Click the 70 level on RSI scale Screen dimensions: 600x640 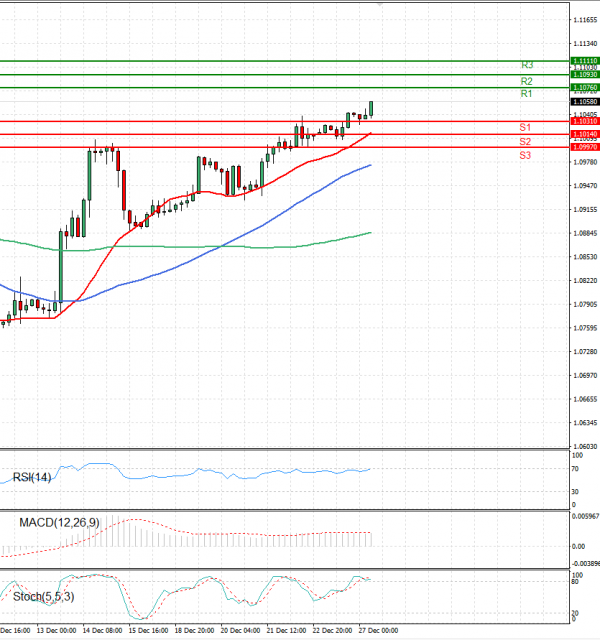pos(575,469)
